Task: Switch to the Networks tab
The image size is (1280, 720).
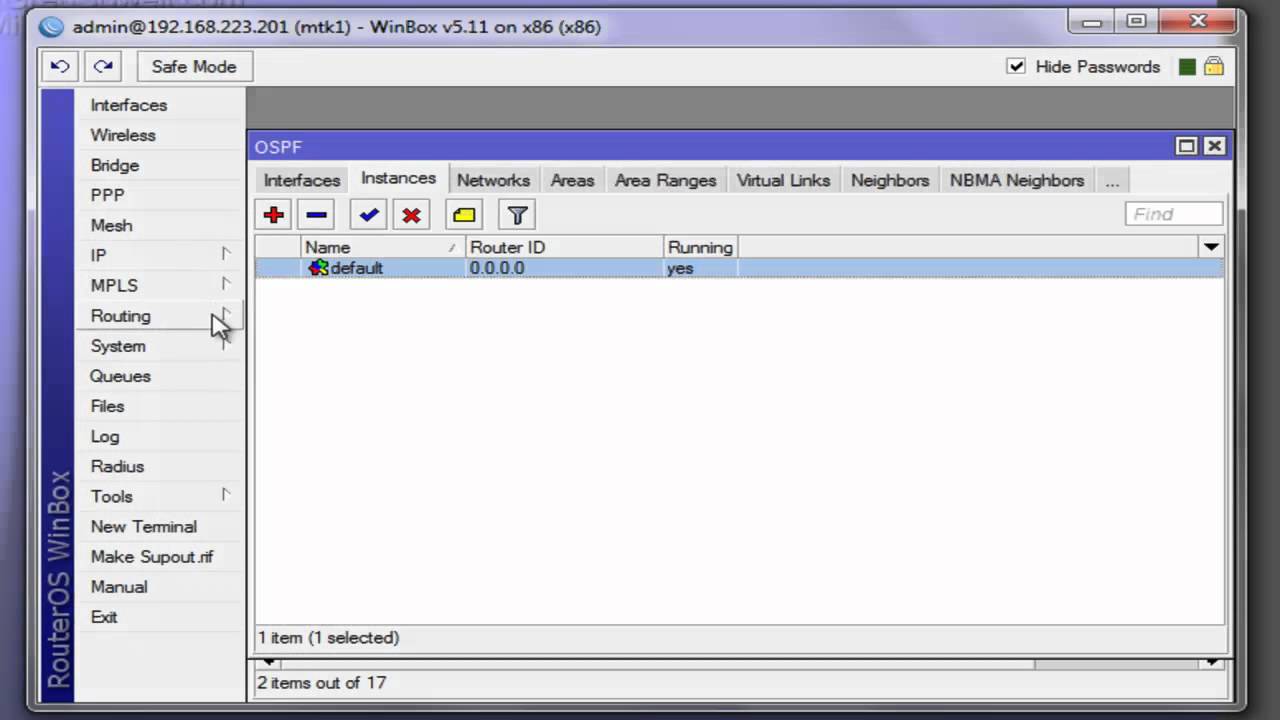Action: coord(493,181)
